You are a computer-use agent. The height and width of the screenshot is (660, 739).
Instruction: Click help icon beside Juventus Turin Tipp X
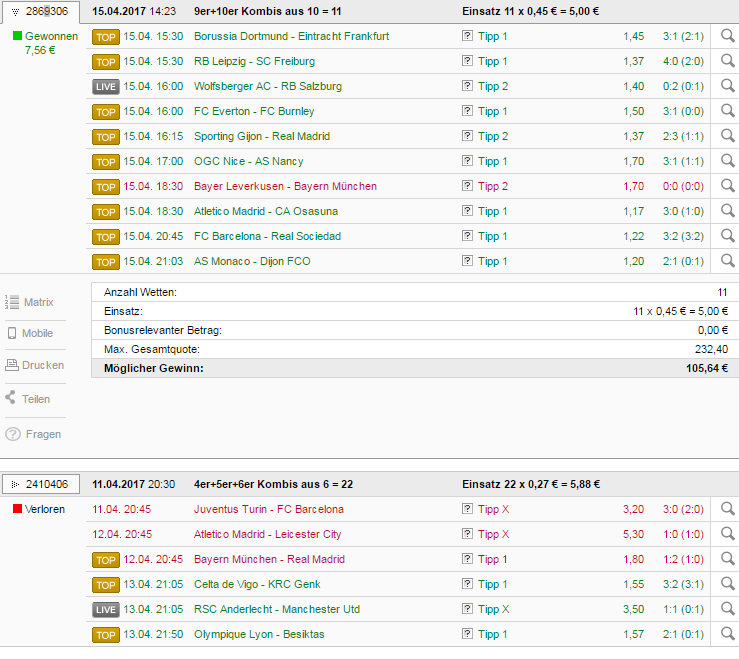pyautogui.click(x=467, y=509)
